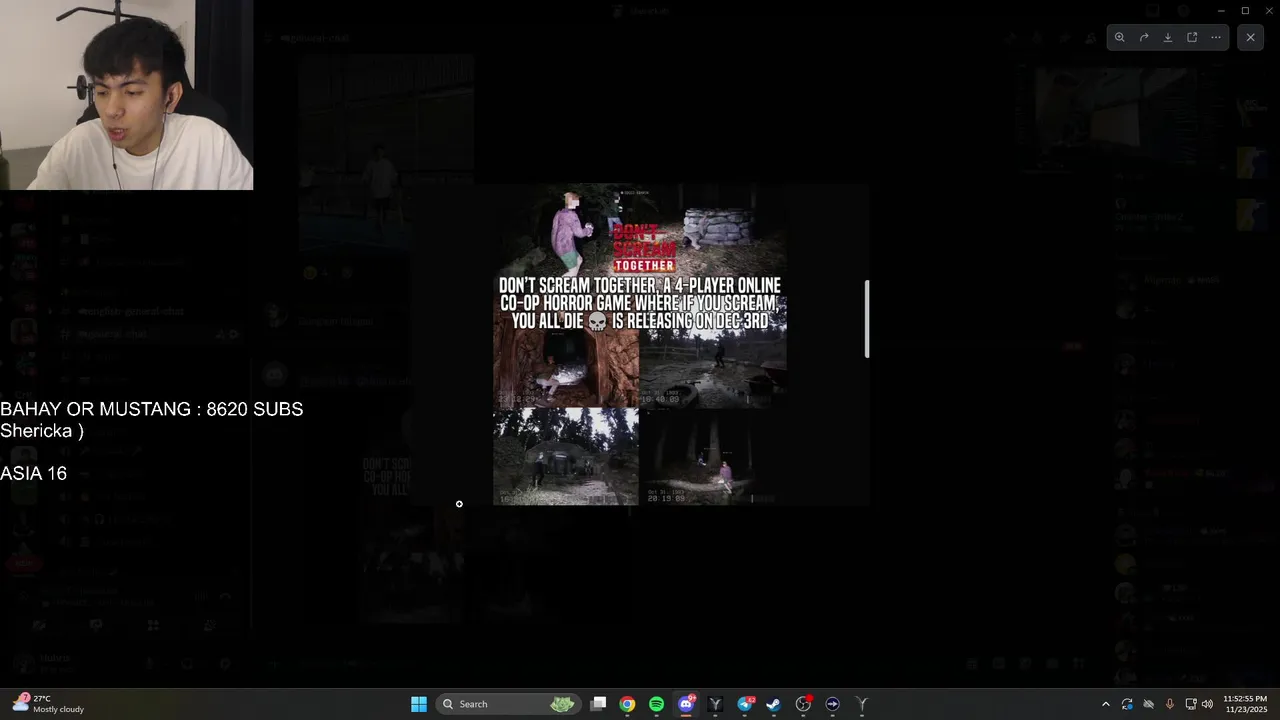Image resolution: width=1280 pixels, height=720 pixels.
Task: Open the image in browser icon
Action: coord(1192,37)
